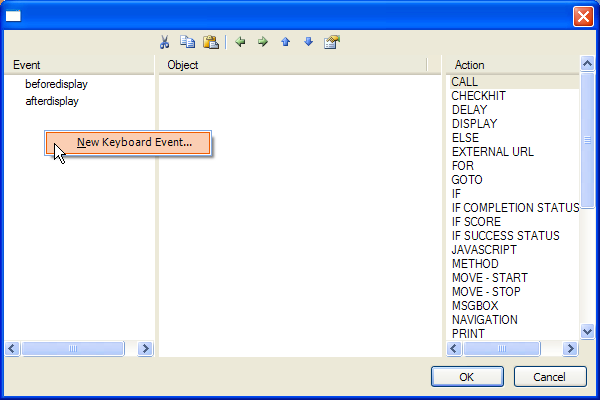Select the JAVASCRIPT action

click(x=484, y=250)
